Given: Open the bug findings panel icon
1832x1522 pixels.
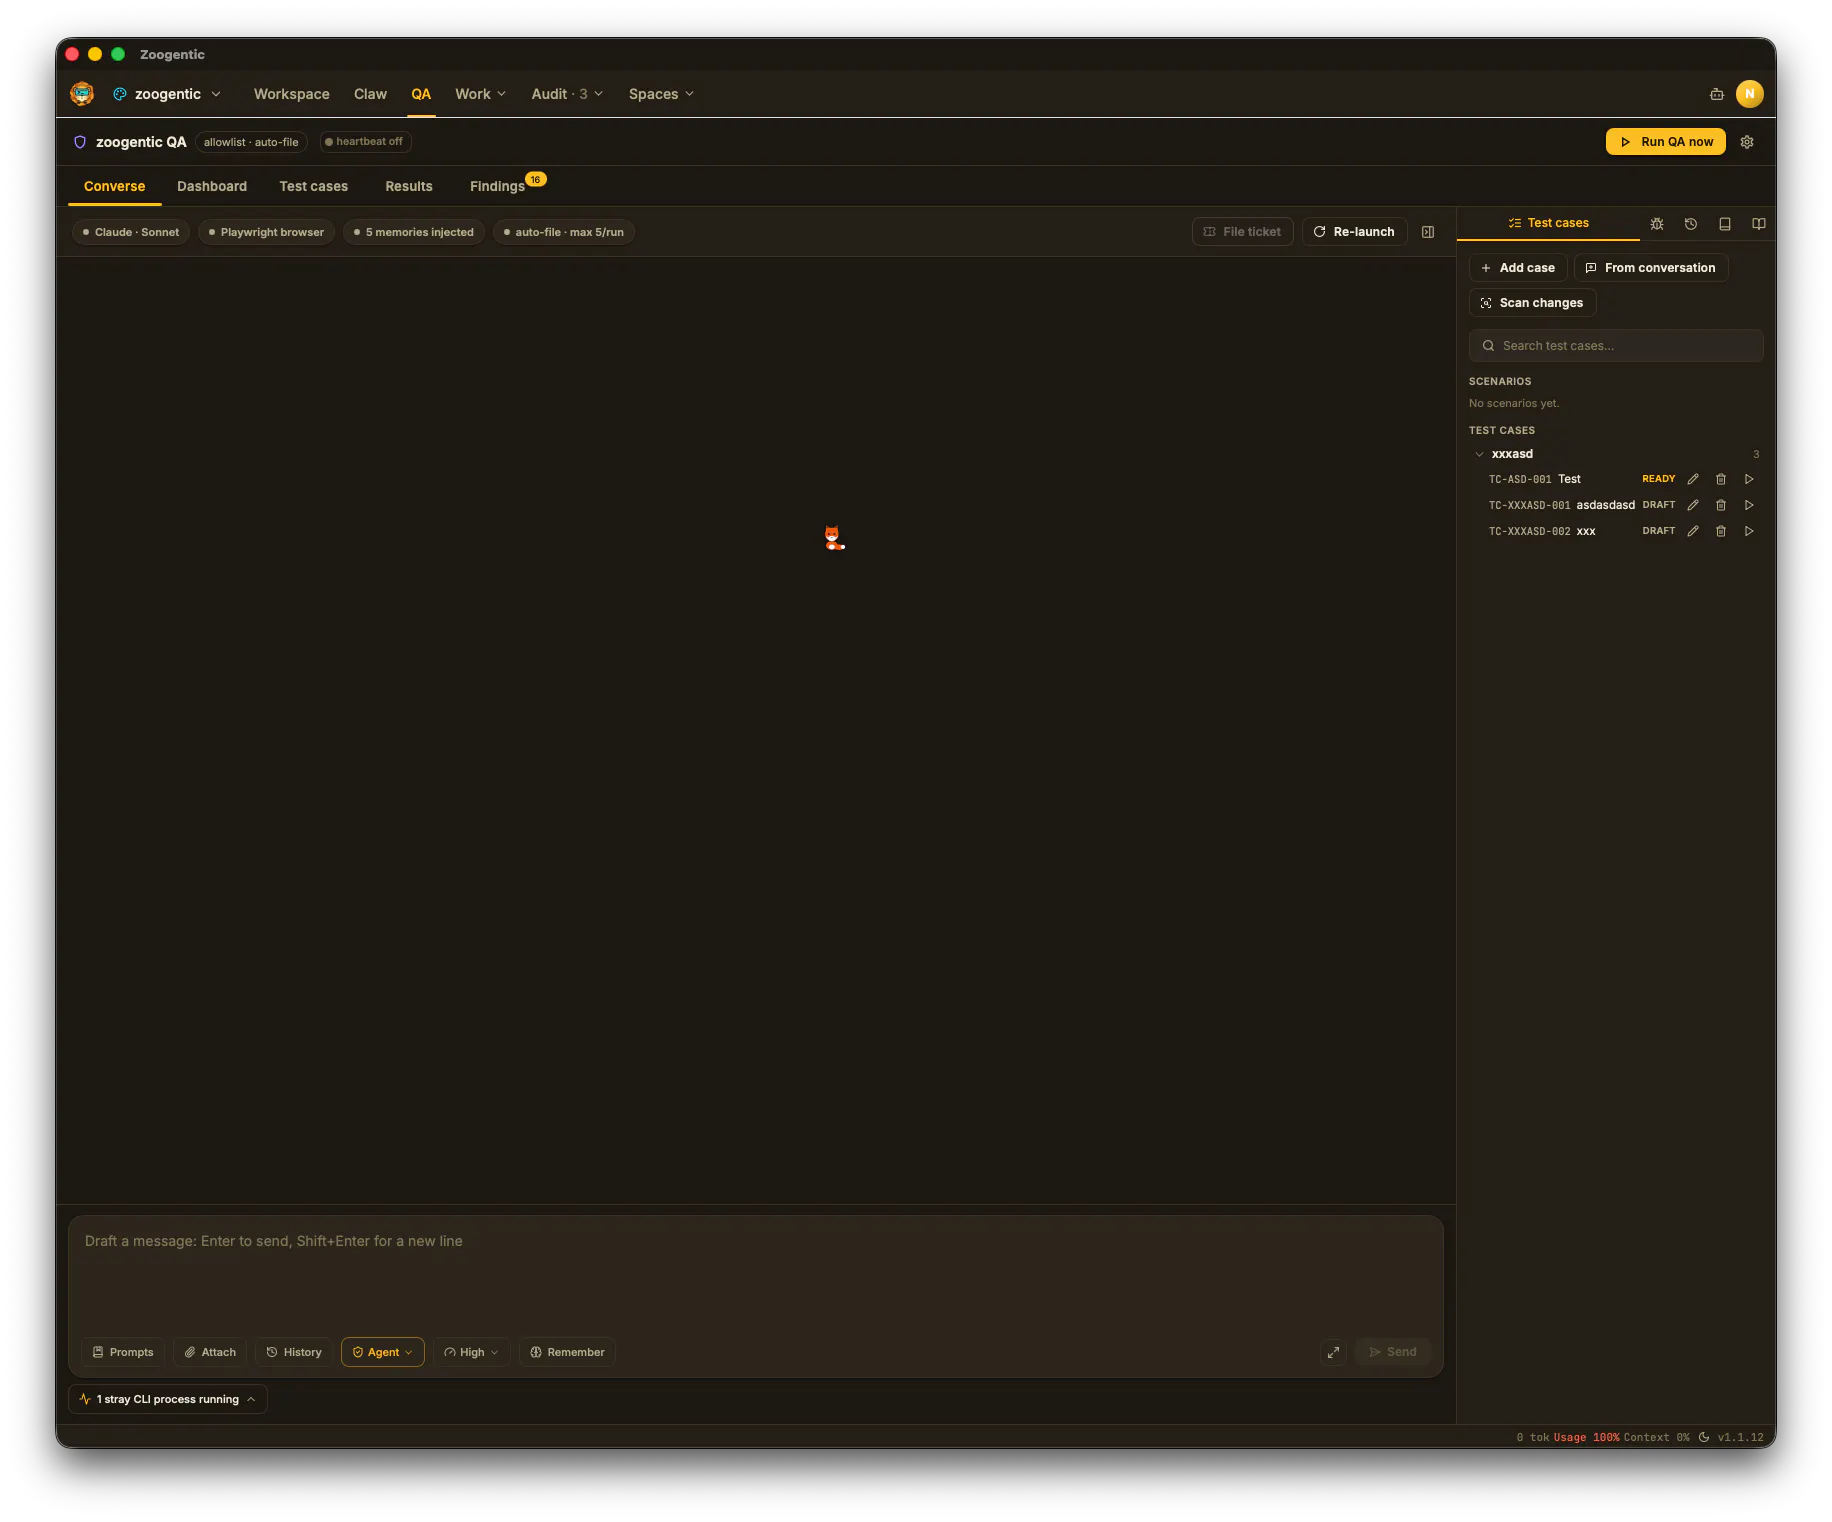Looking at the screenshot, I should click(1657, 224).
